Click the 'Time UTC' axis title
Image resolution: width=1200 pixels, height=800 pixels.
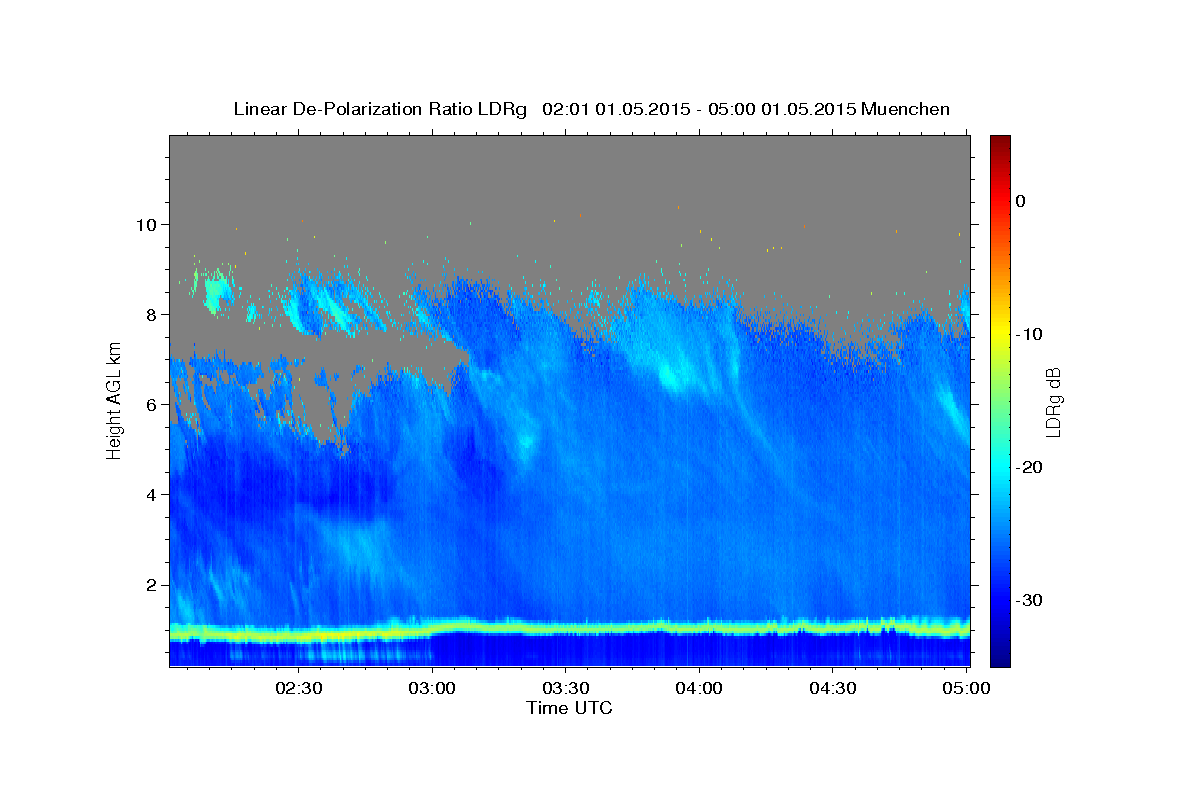pos(569,708)
